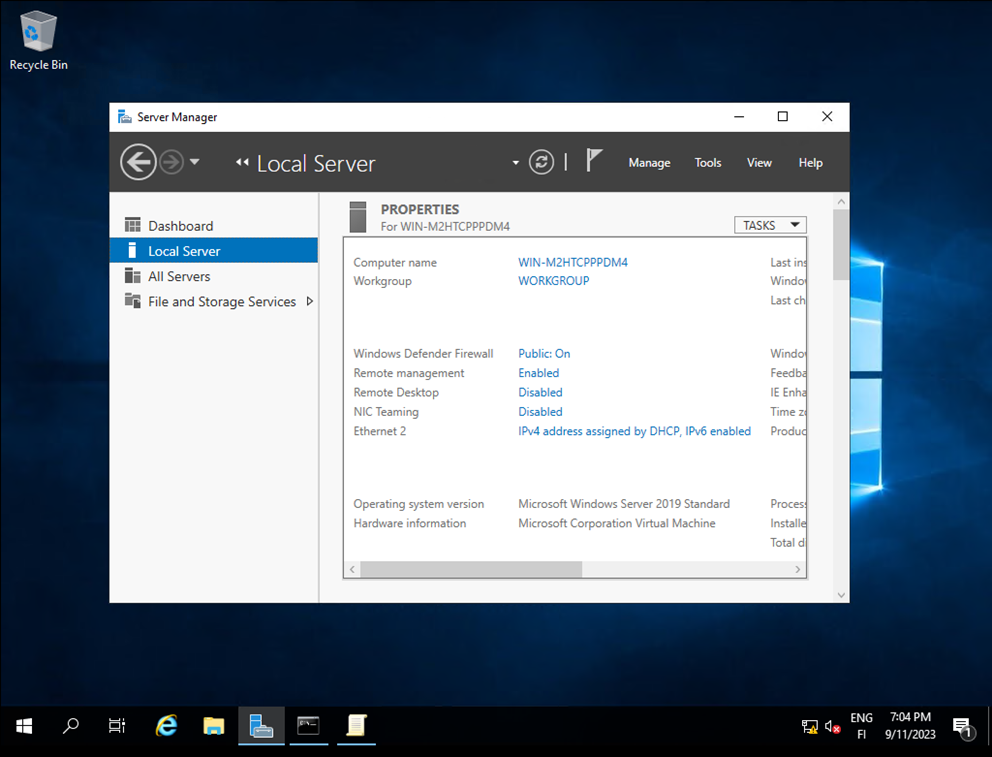The image size is (992, 757).
Task: Open the Manage menu
Action: coord(649,162)
